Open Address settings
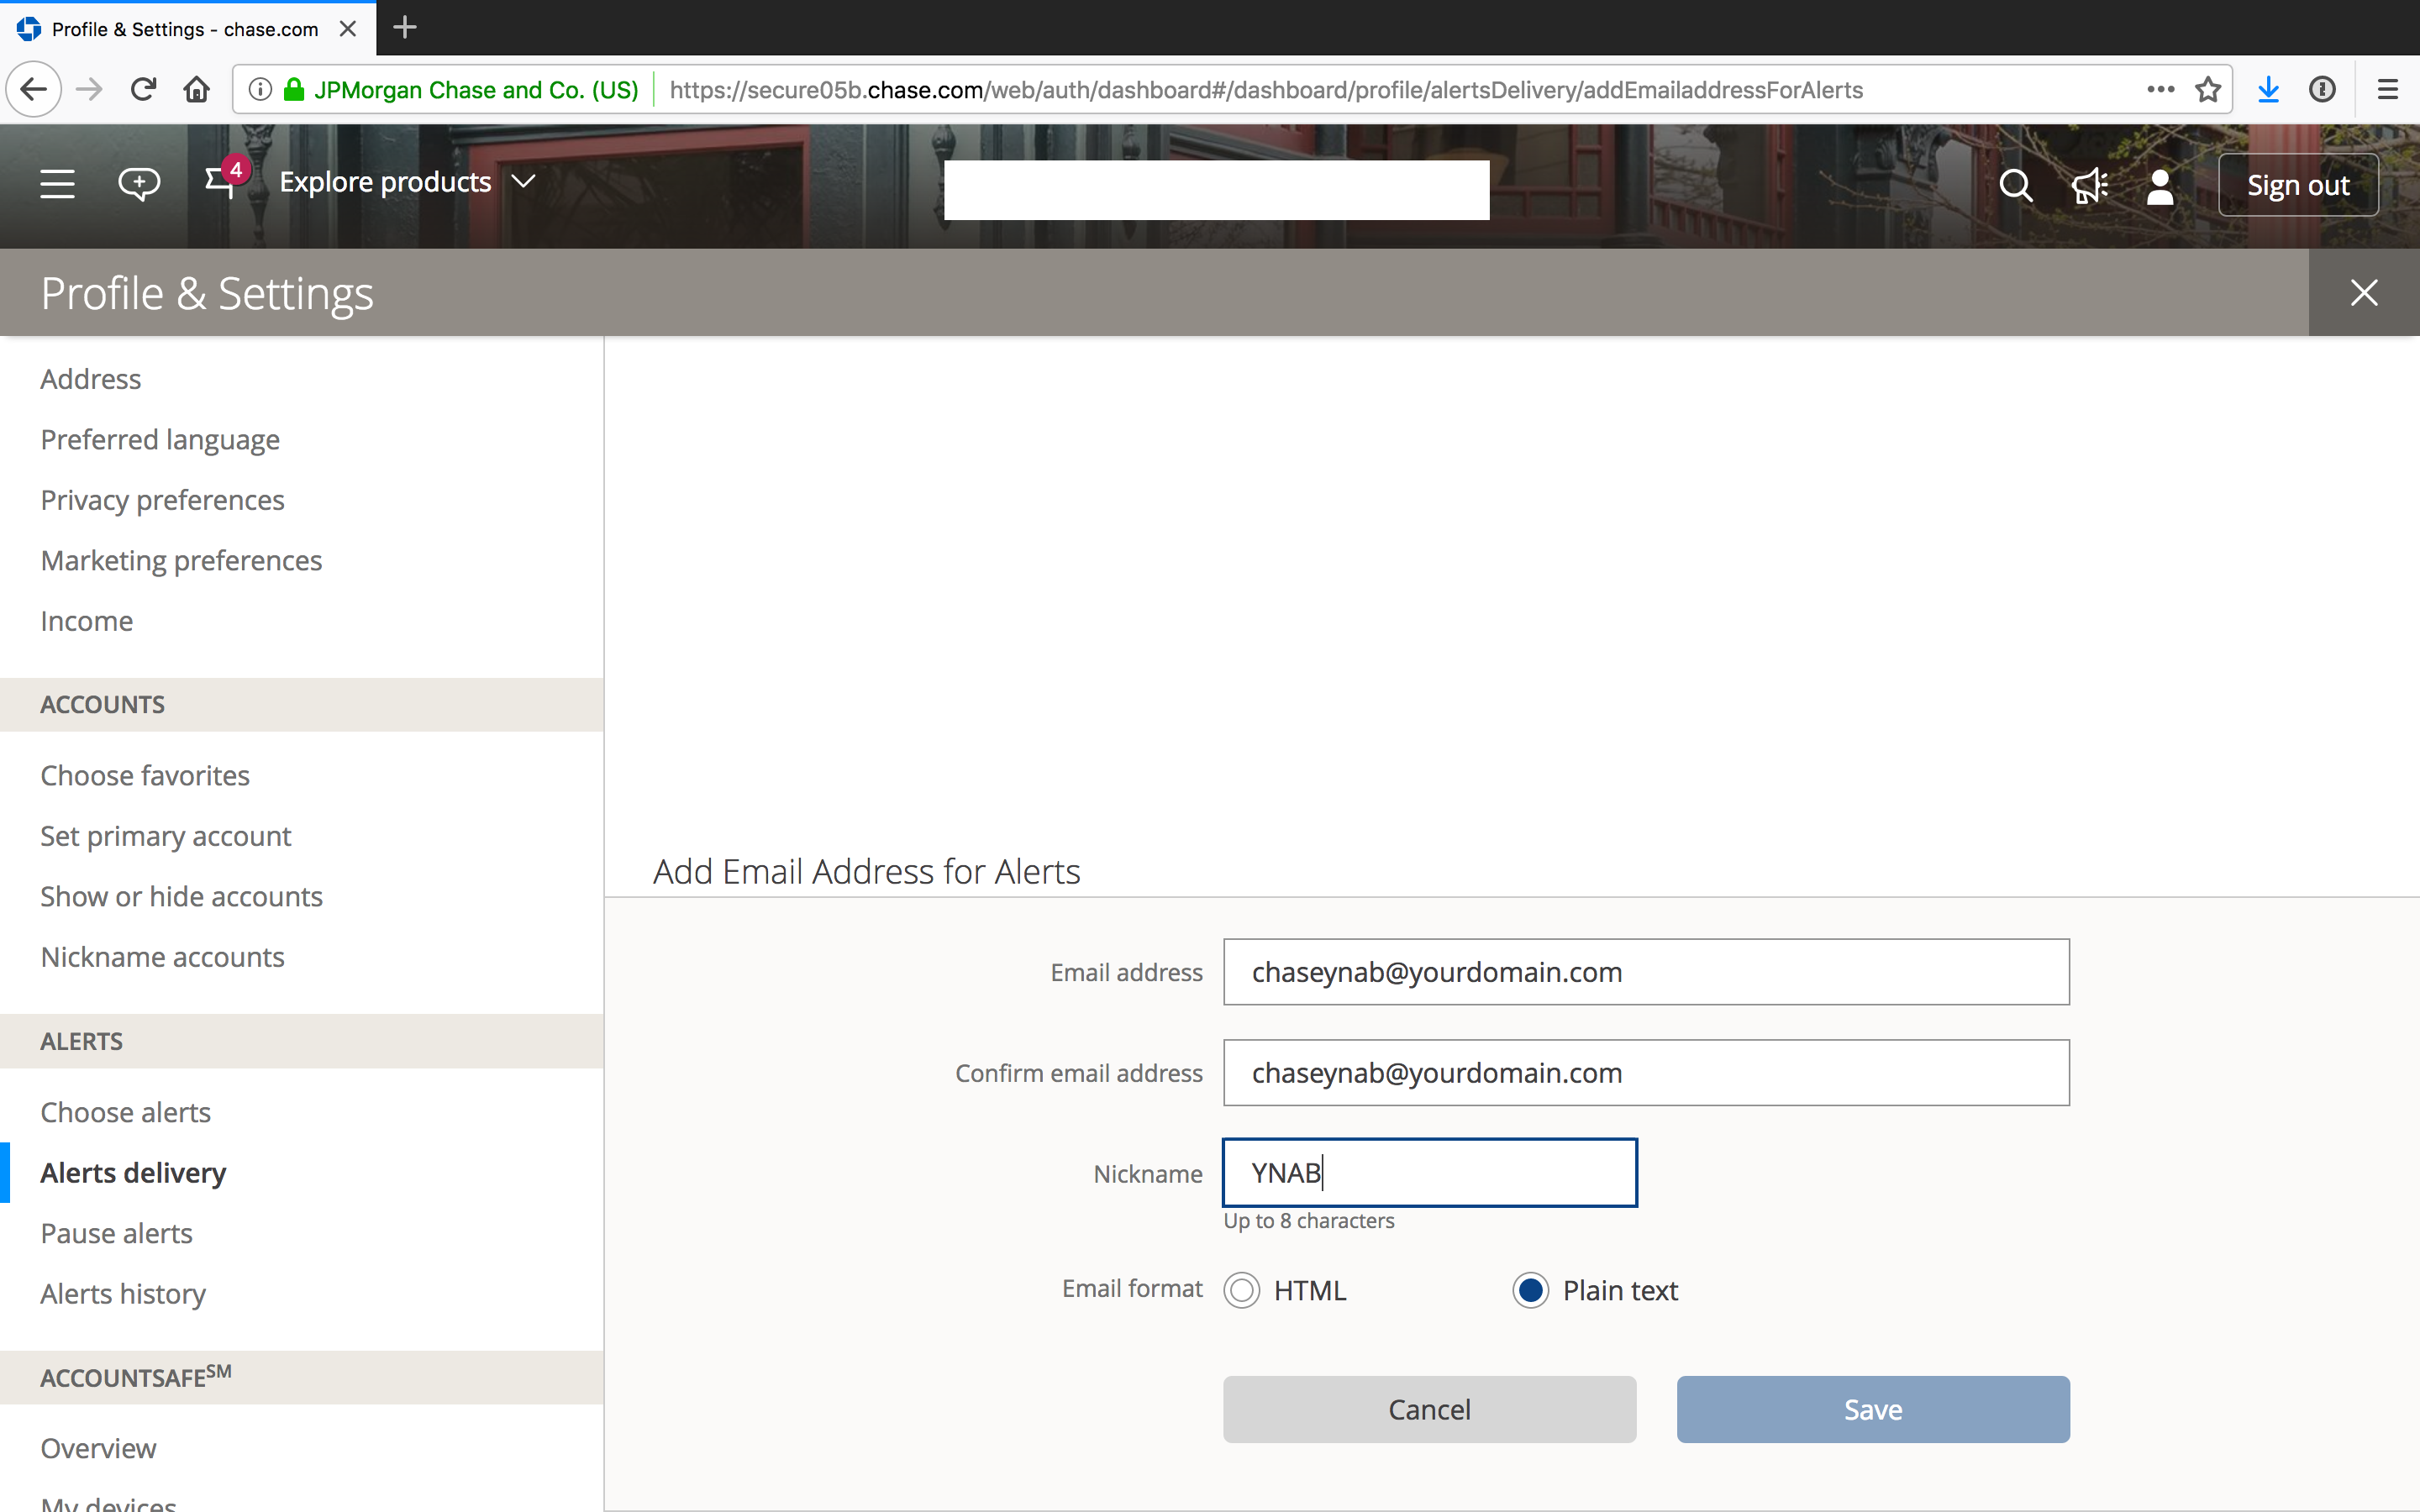Image resolution: width=2420 pixels, height=1512 pixels. (91, 379)
